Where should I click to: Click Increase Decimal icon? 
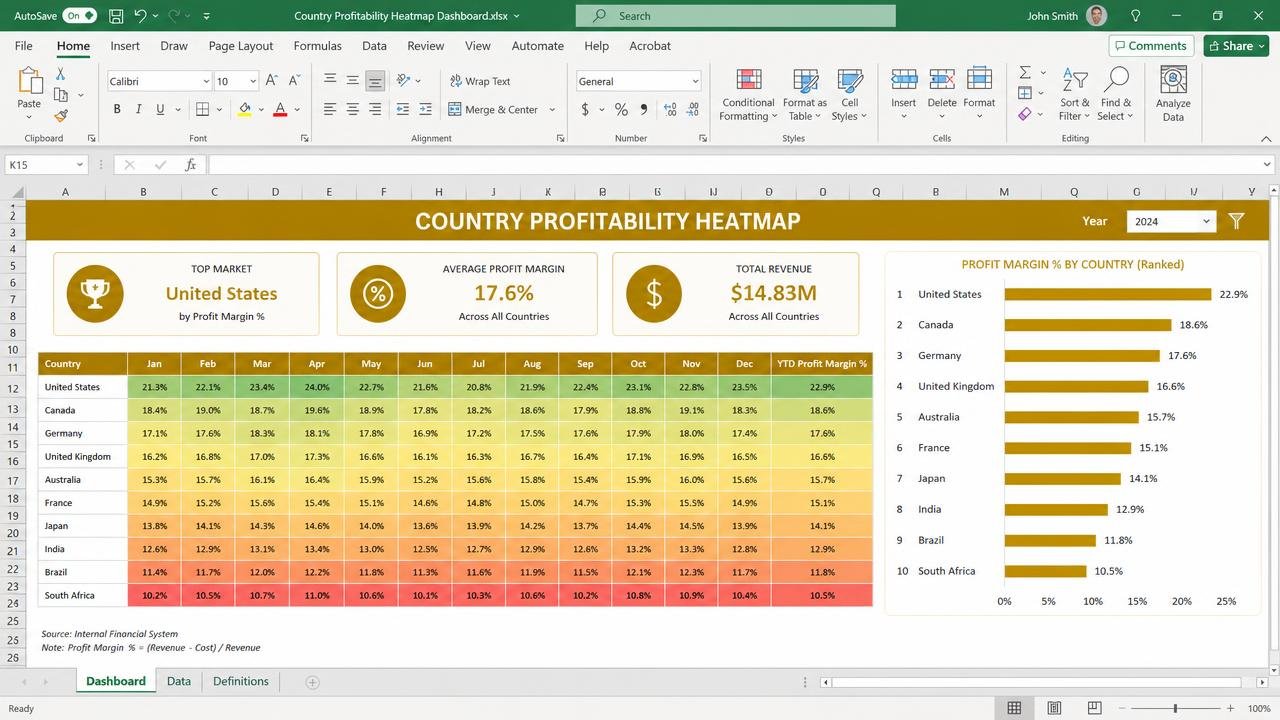tap(670, 109)
